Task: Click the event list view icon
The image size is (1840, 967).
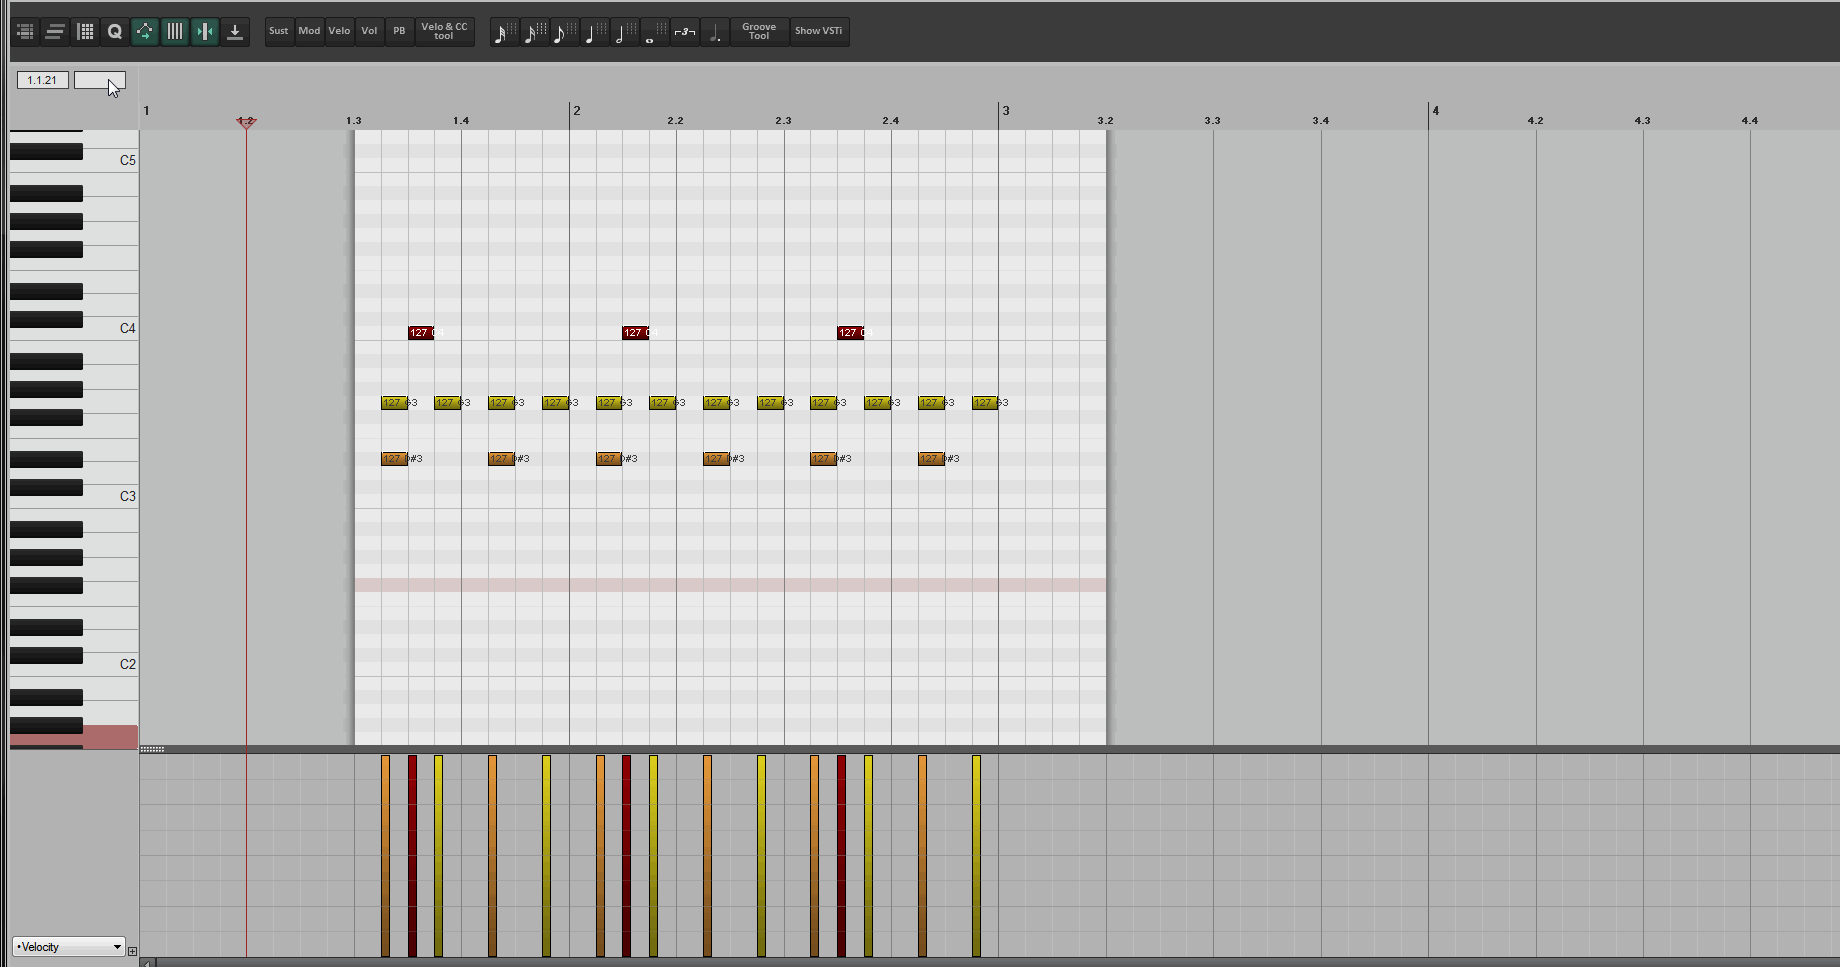Action: click(x=25, y=32)
